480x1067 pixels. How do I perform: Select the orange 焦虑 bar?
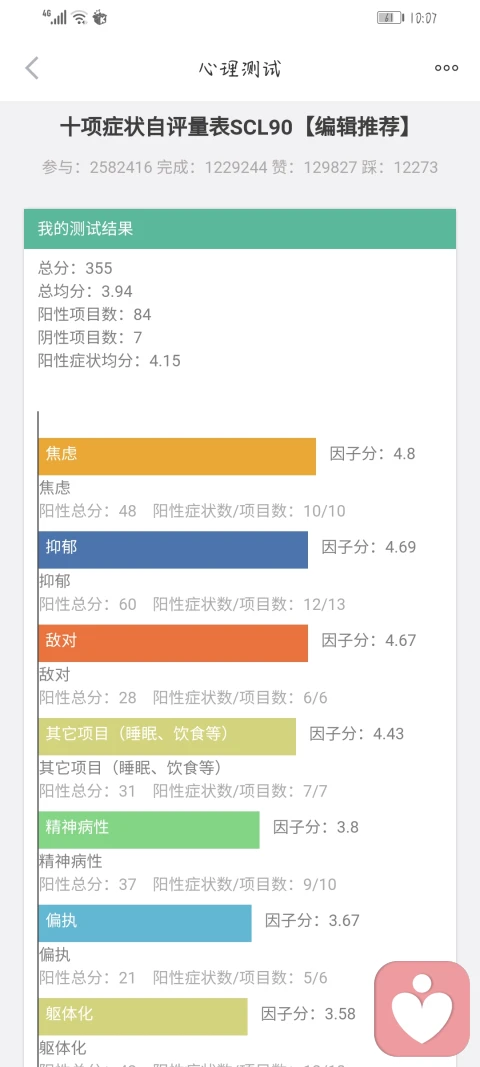point(177,456)
